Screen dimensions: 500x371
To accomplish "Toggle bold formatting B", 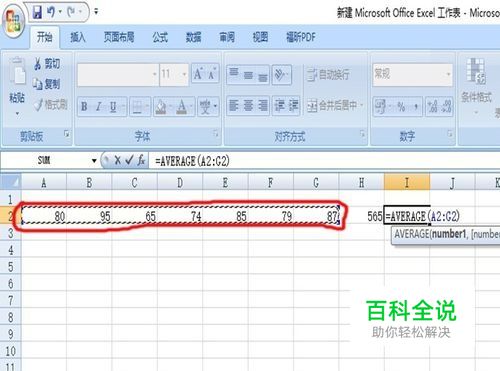I will click(84, 106).
